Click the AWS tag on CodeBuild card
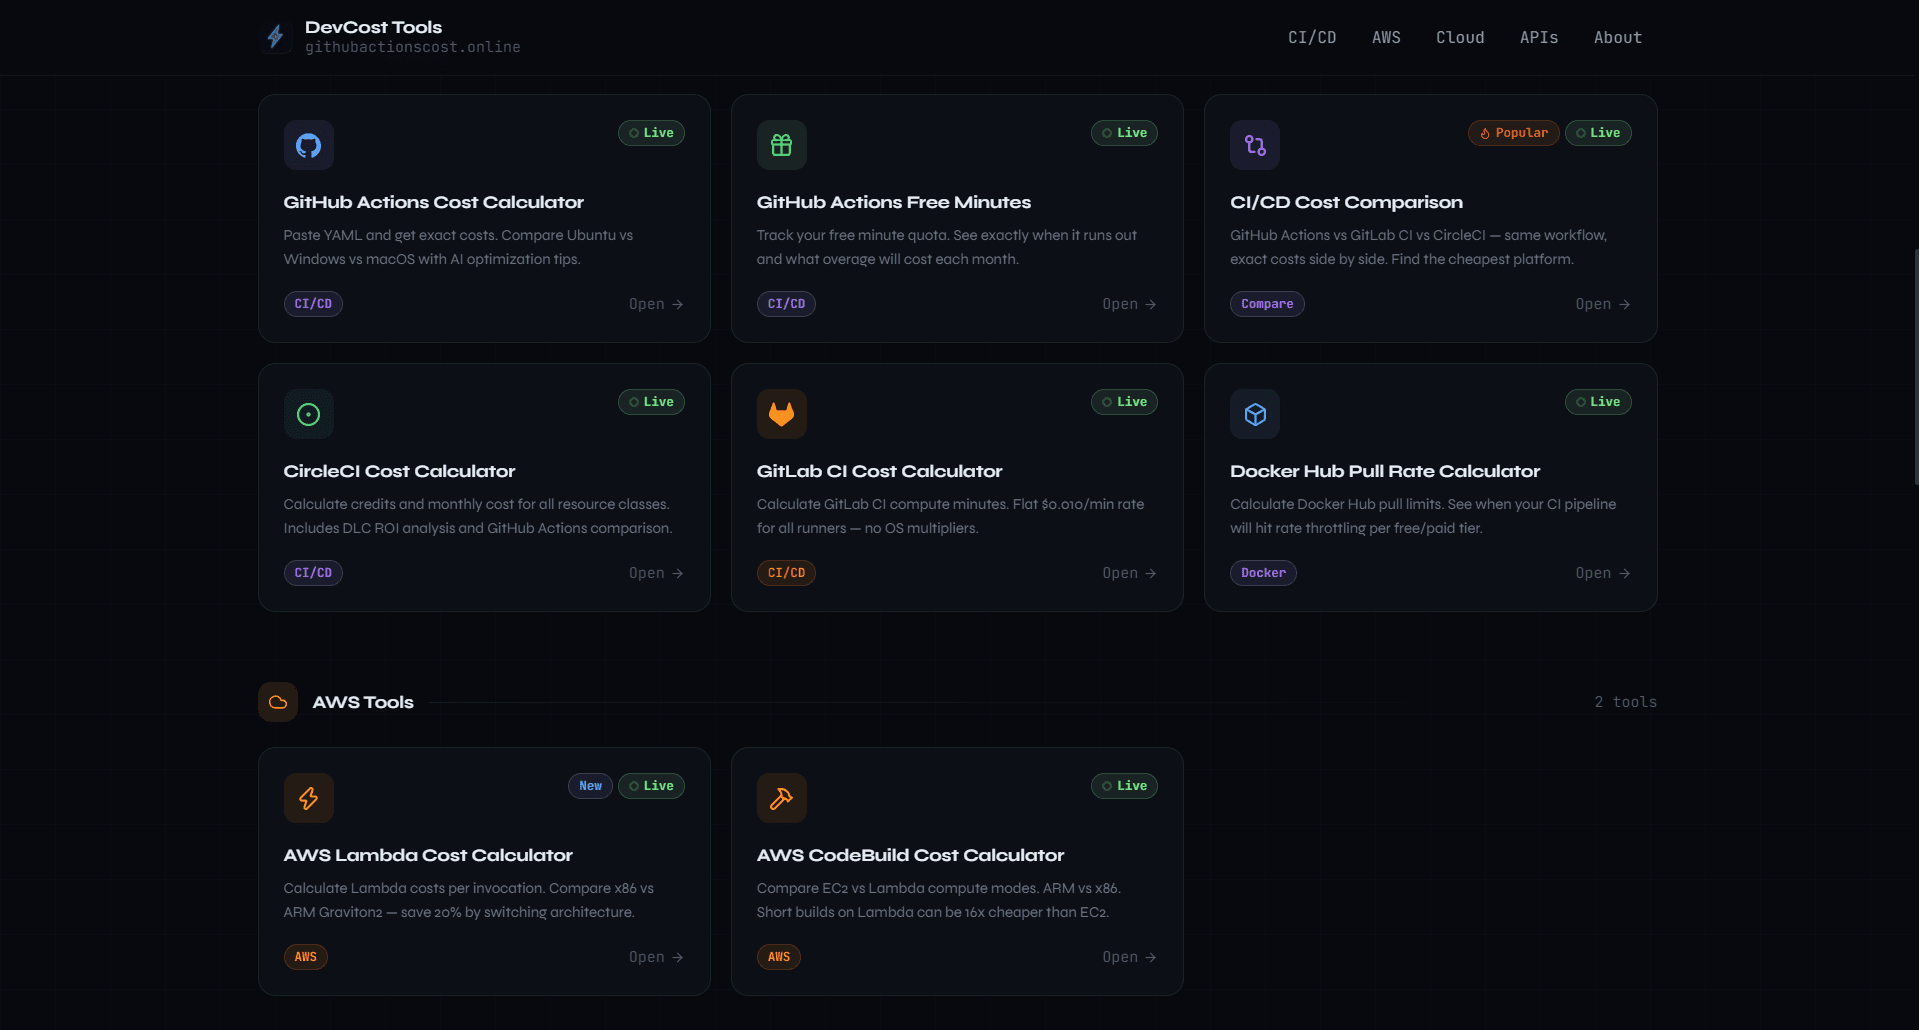Viewport: 1919px width, 1030px height. pyautogui.click(x=779, y=957)
